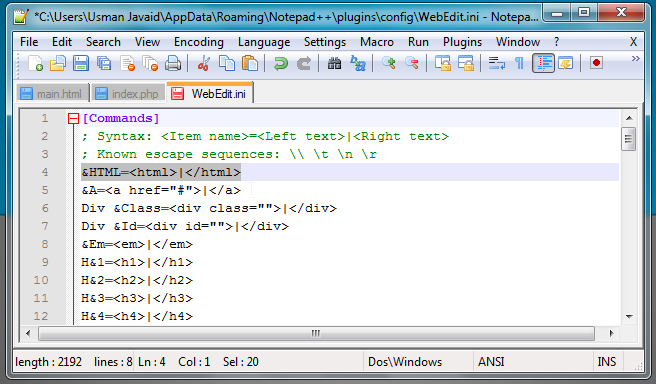Viewport: 656px width, 384px height.
Task: Switch to the main.html tab
Action: [52, 94]
